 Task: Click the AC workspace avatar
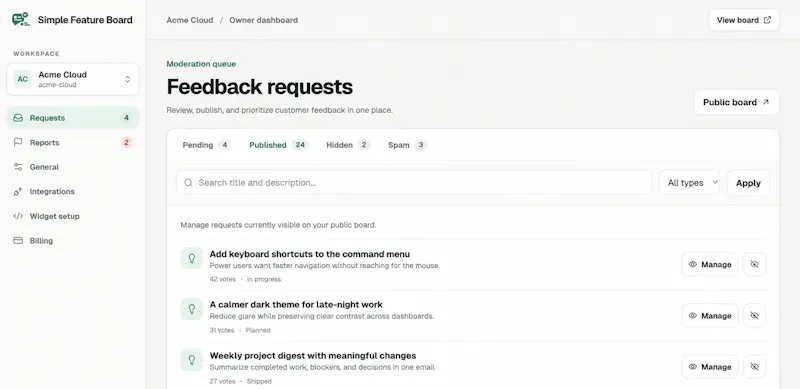[22, 79]
